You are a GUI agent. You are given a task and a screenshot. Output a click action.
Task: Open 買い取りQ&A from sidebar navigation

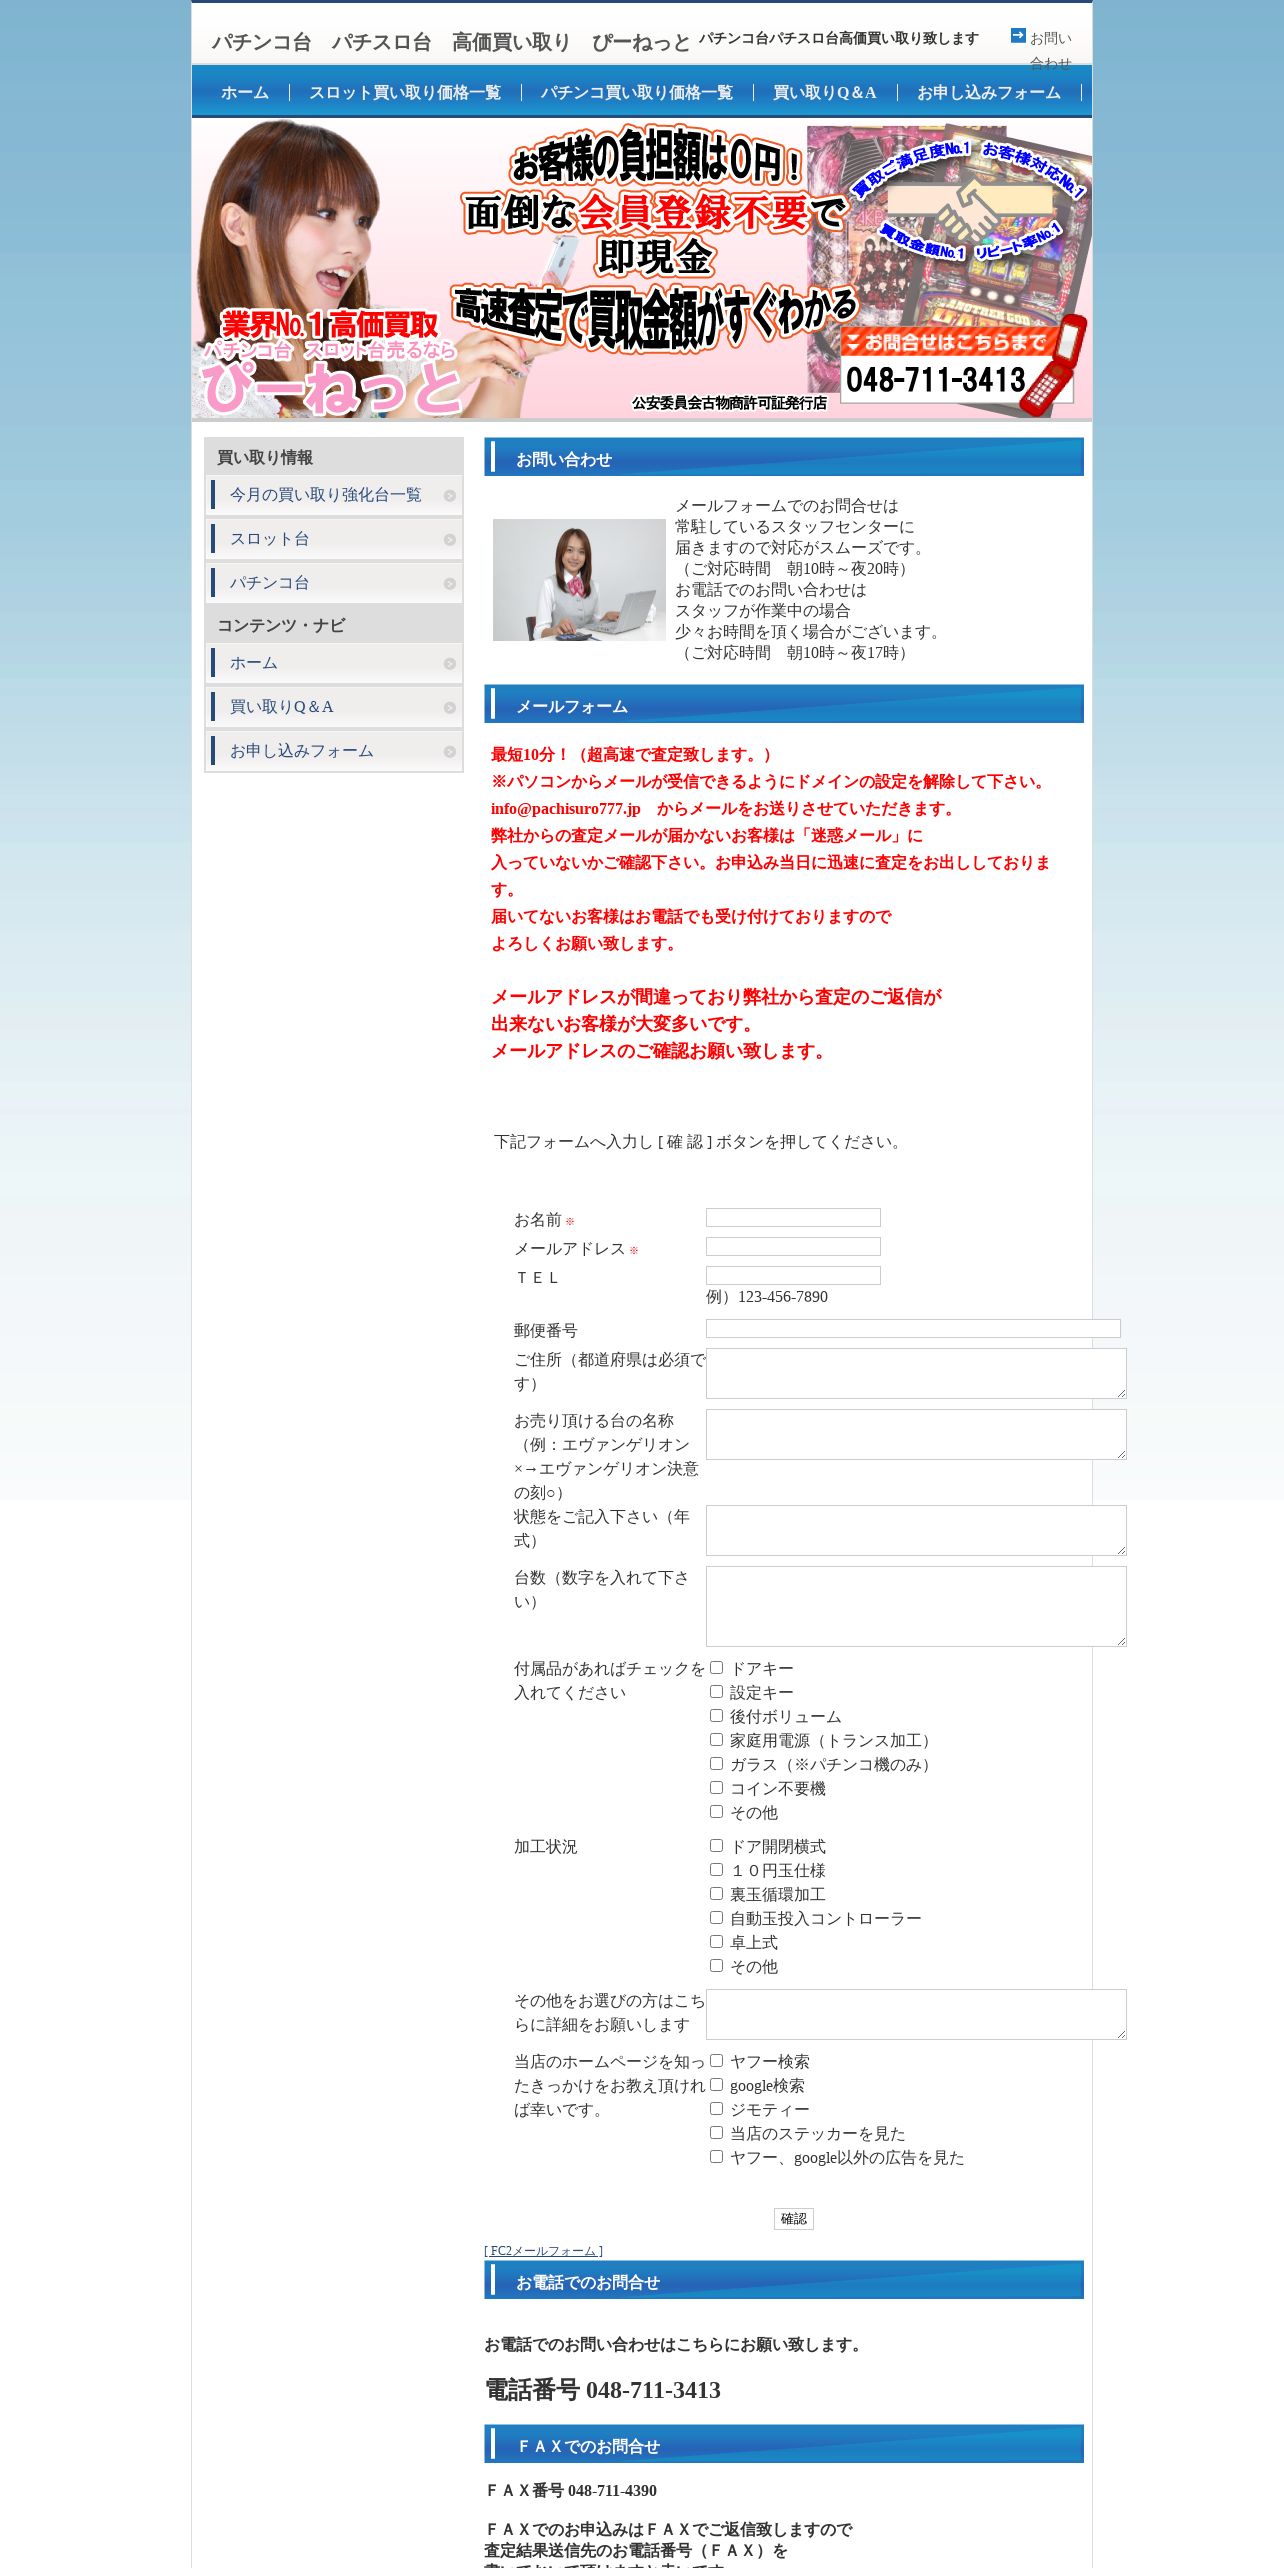(x=282, y=707)
